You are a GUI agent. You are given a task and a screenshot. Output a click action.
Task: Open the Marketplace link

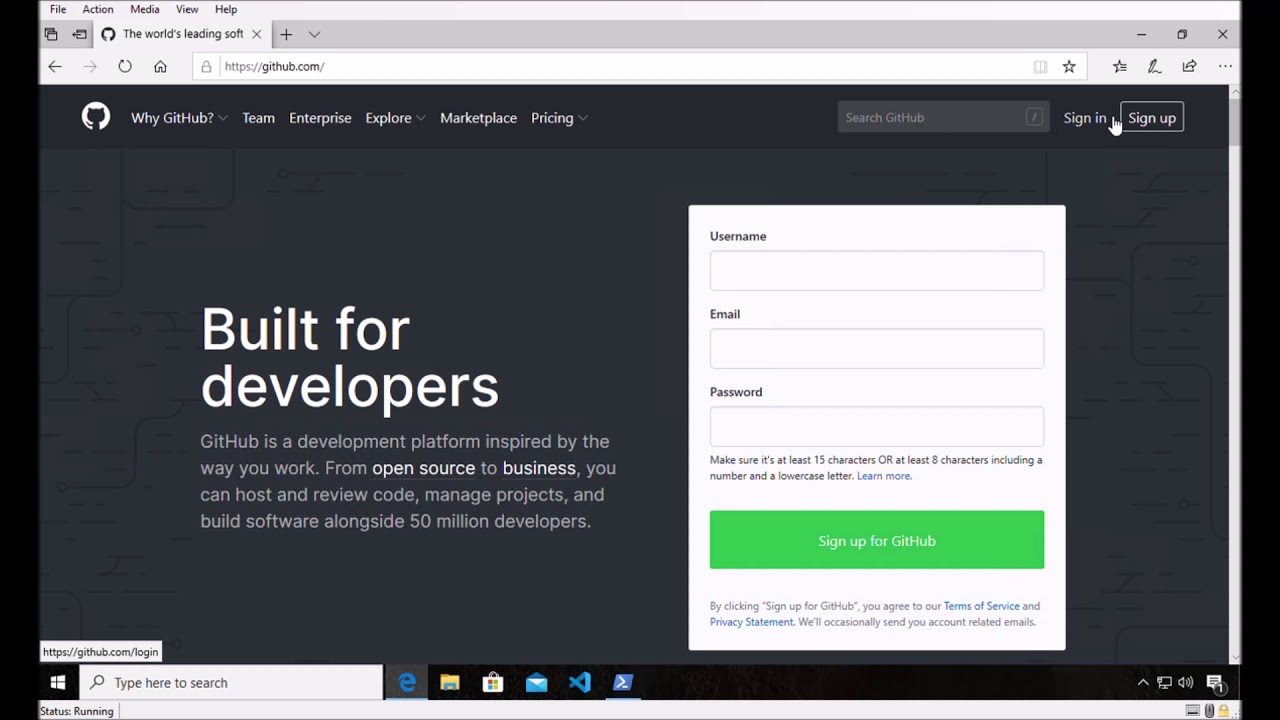point(478,118)
